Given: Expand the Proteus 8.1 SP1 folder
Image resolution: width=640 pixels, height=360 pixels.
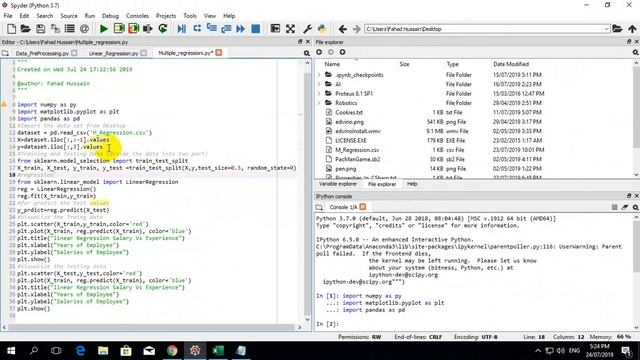Looking at the screenshot, I should [319, 93].
